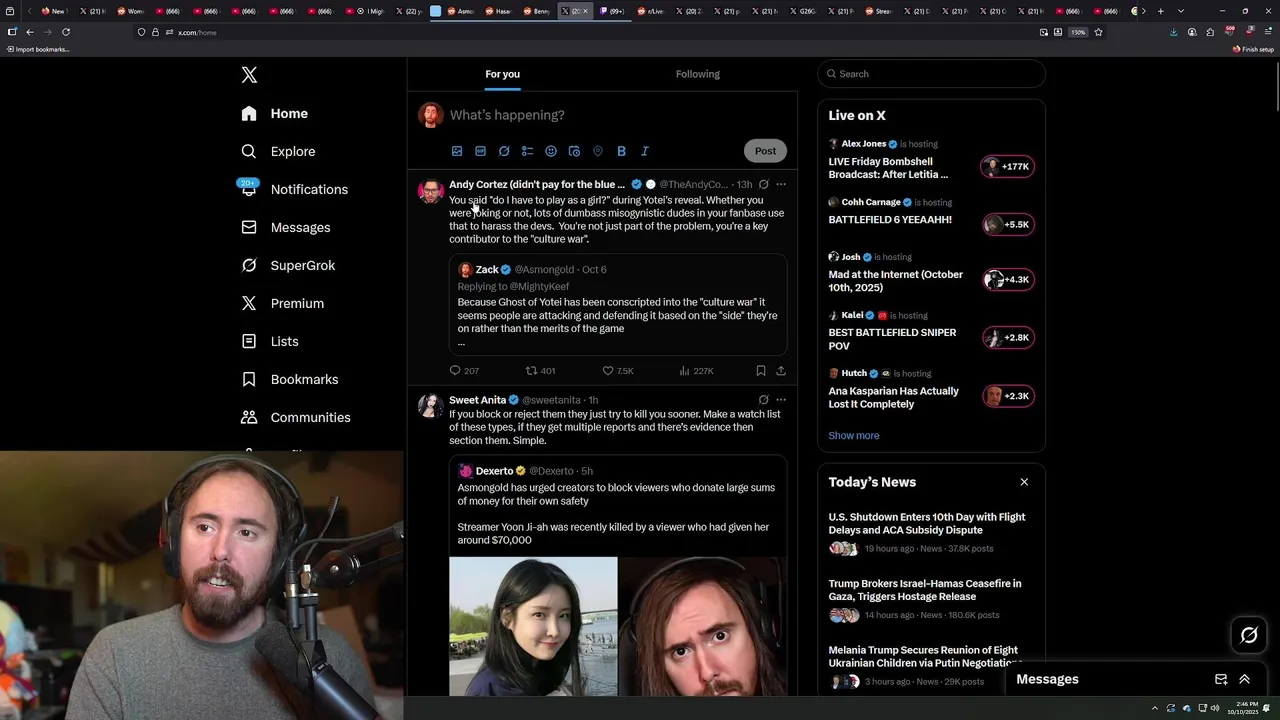Image resolution: width=1280 pixels, height=720 pixels.
Task: Open Alex Jones live broadcast
Action: (931, 161)
